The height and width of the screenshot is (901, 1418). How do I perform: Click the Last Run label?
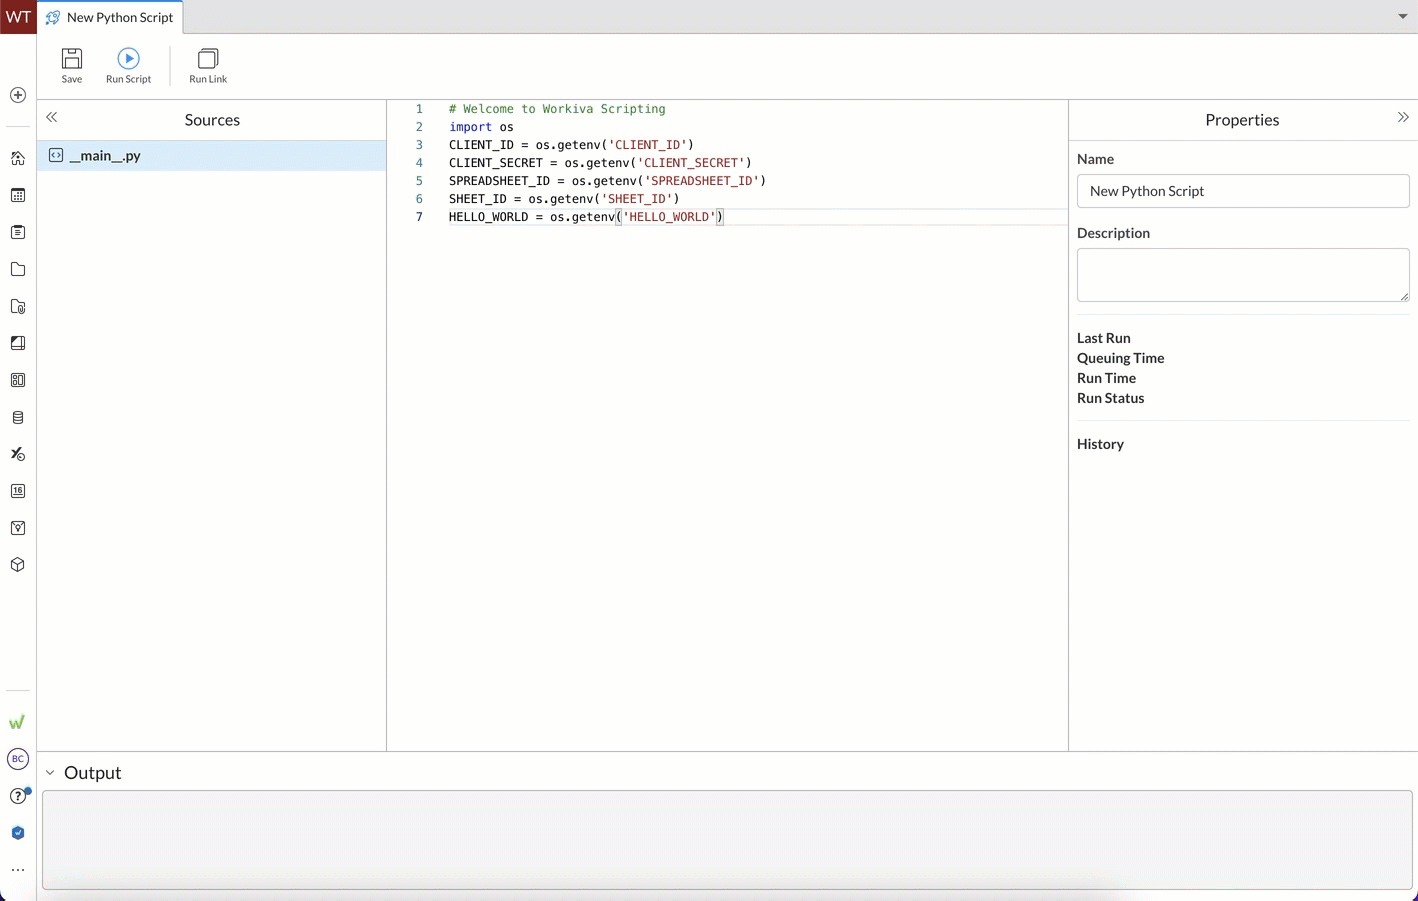pos(1104,338)
